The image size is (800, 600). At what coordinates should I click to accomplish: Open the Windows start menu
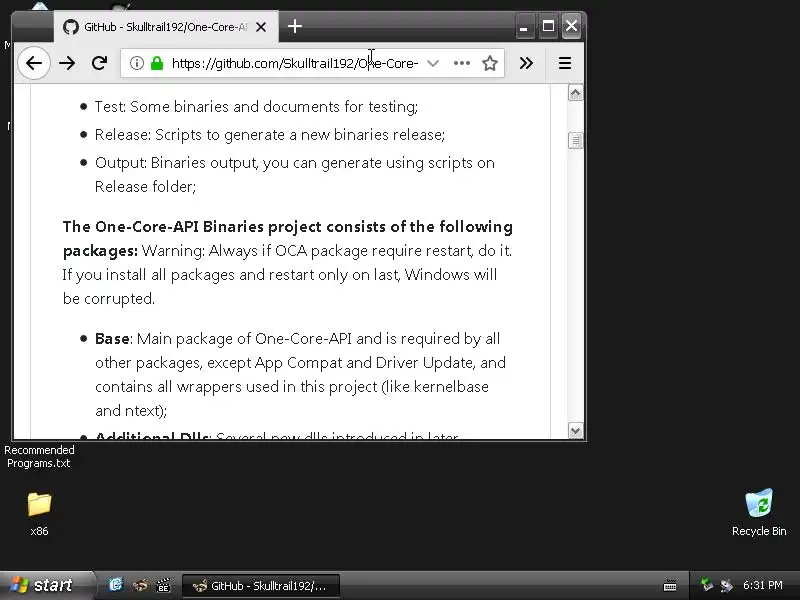pyautogui.click(x=47, y=585)
